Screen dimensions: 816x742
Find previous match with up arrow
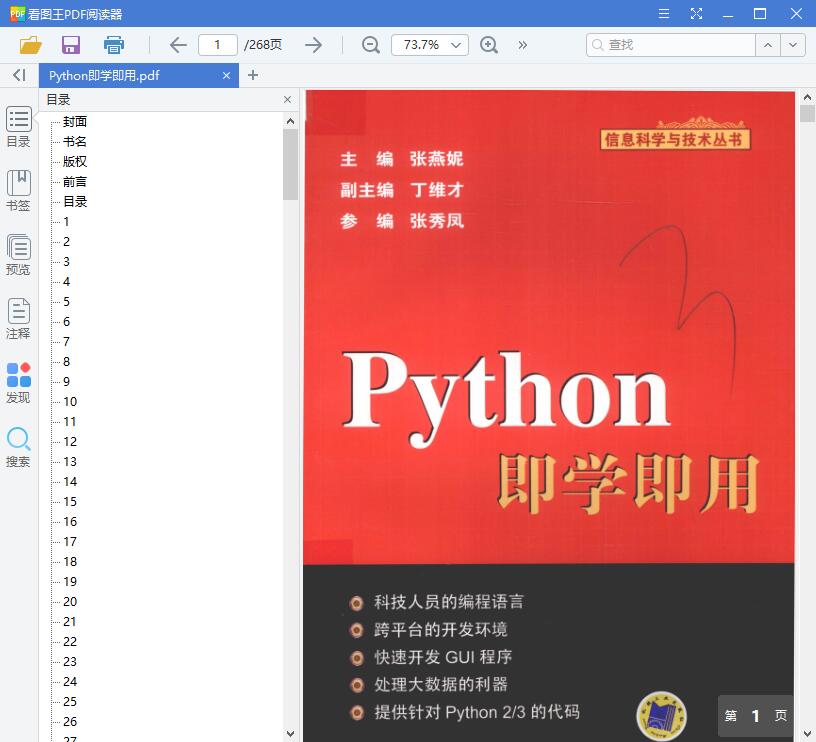768,45
